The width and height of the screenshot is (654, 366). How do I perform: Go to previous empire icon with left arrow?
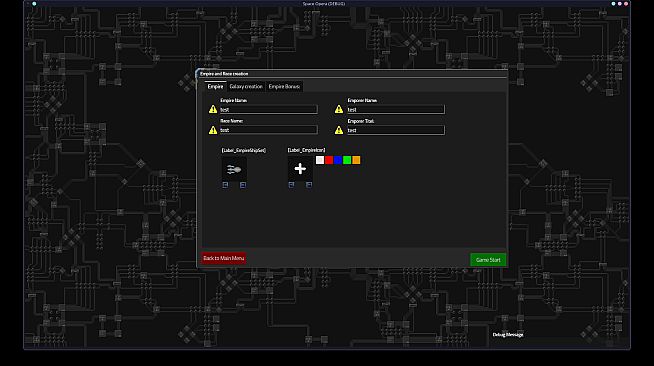pyautogui.click(x=291, y=185)
